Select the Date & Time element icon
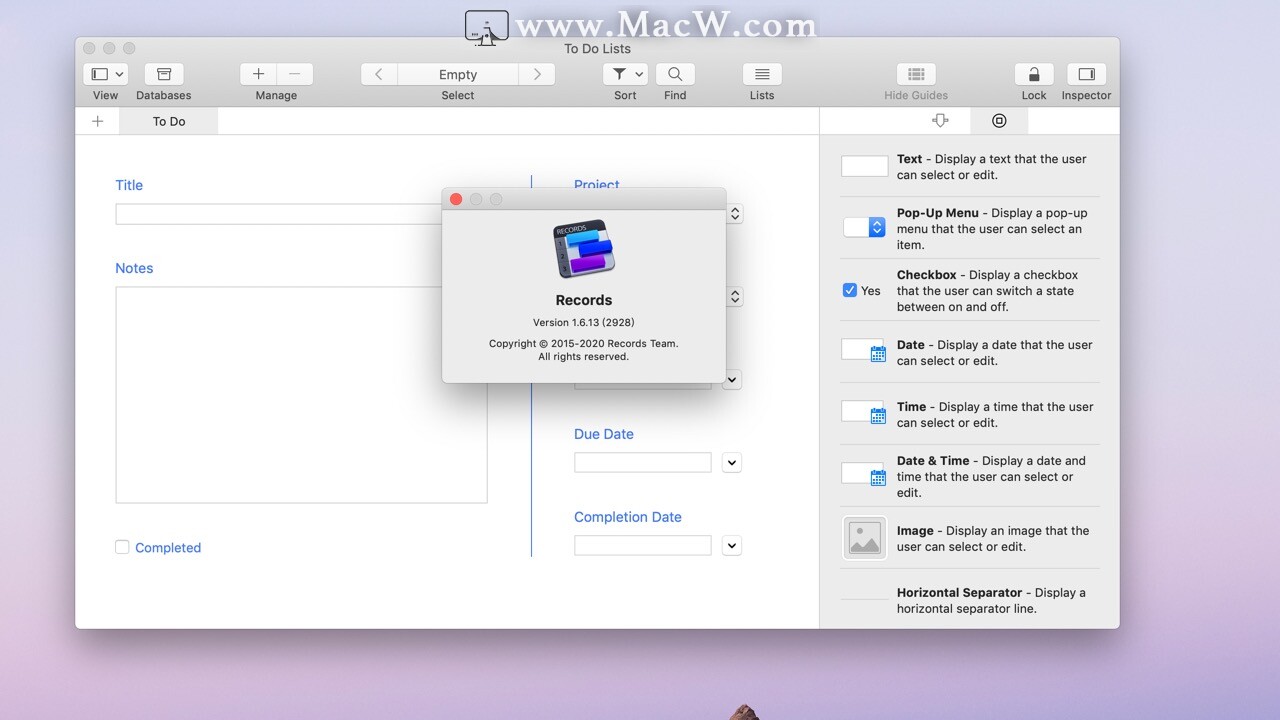The height and width of the screenshot is (720, 1280). 878,477
